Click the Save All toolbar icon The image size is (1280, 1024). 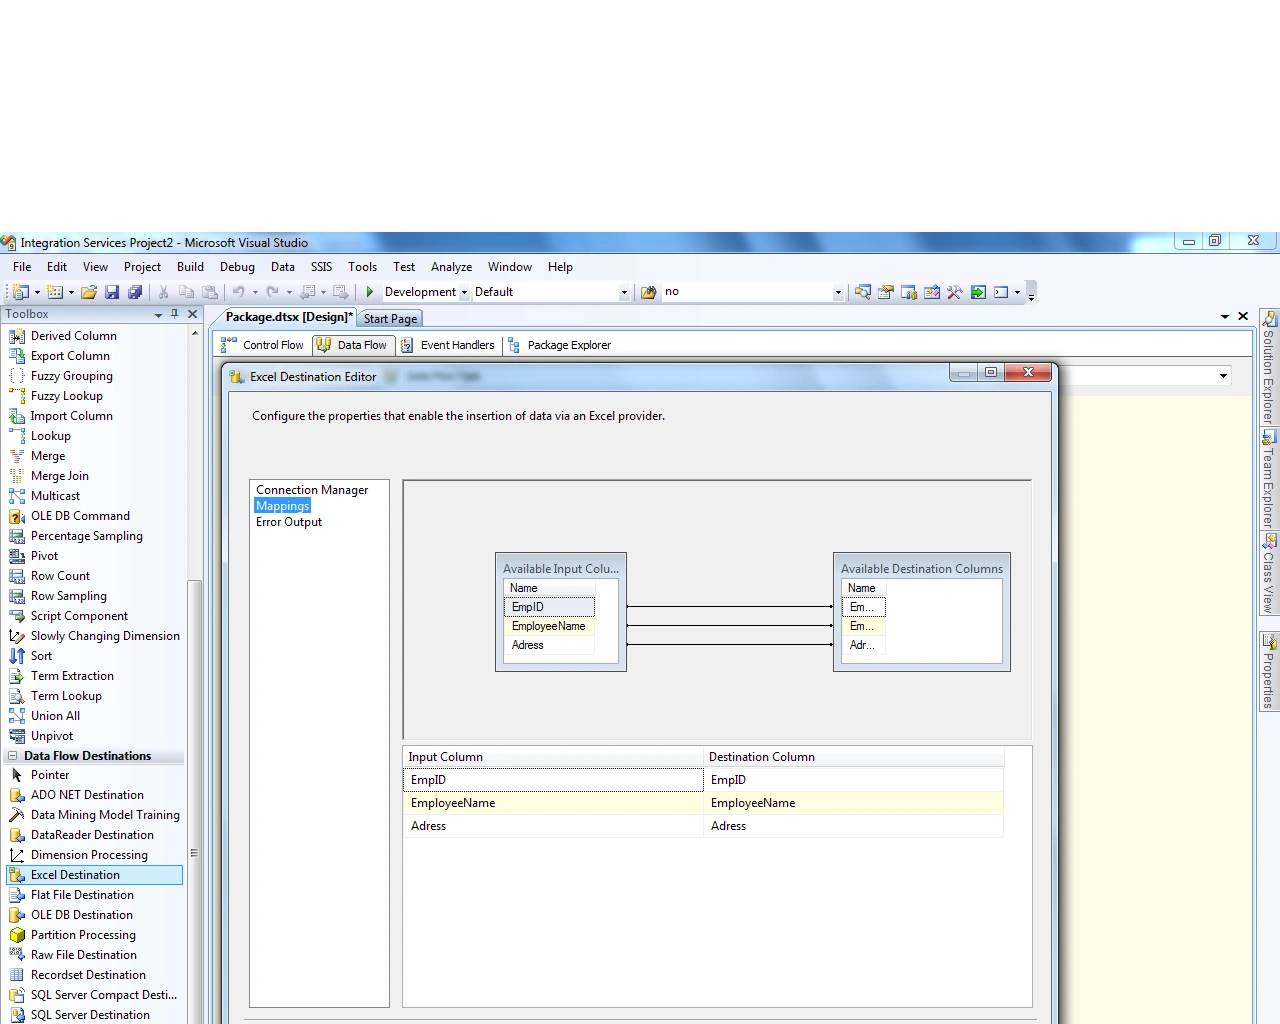pyautogui.click(x=135, y=292)
